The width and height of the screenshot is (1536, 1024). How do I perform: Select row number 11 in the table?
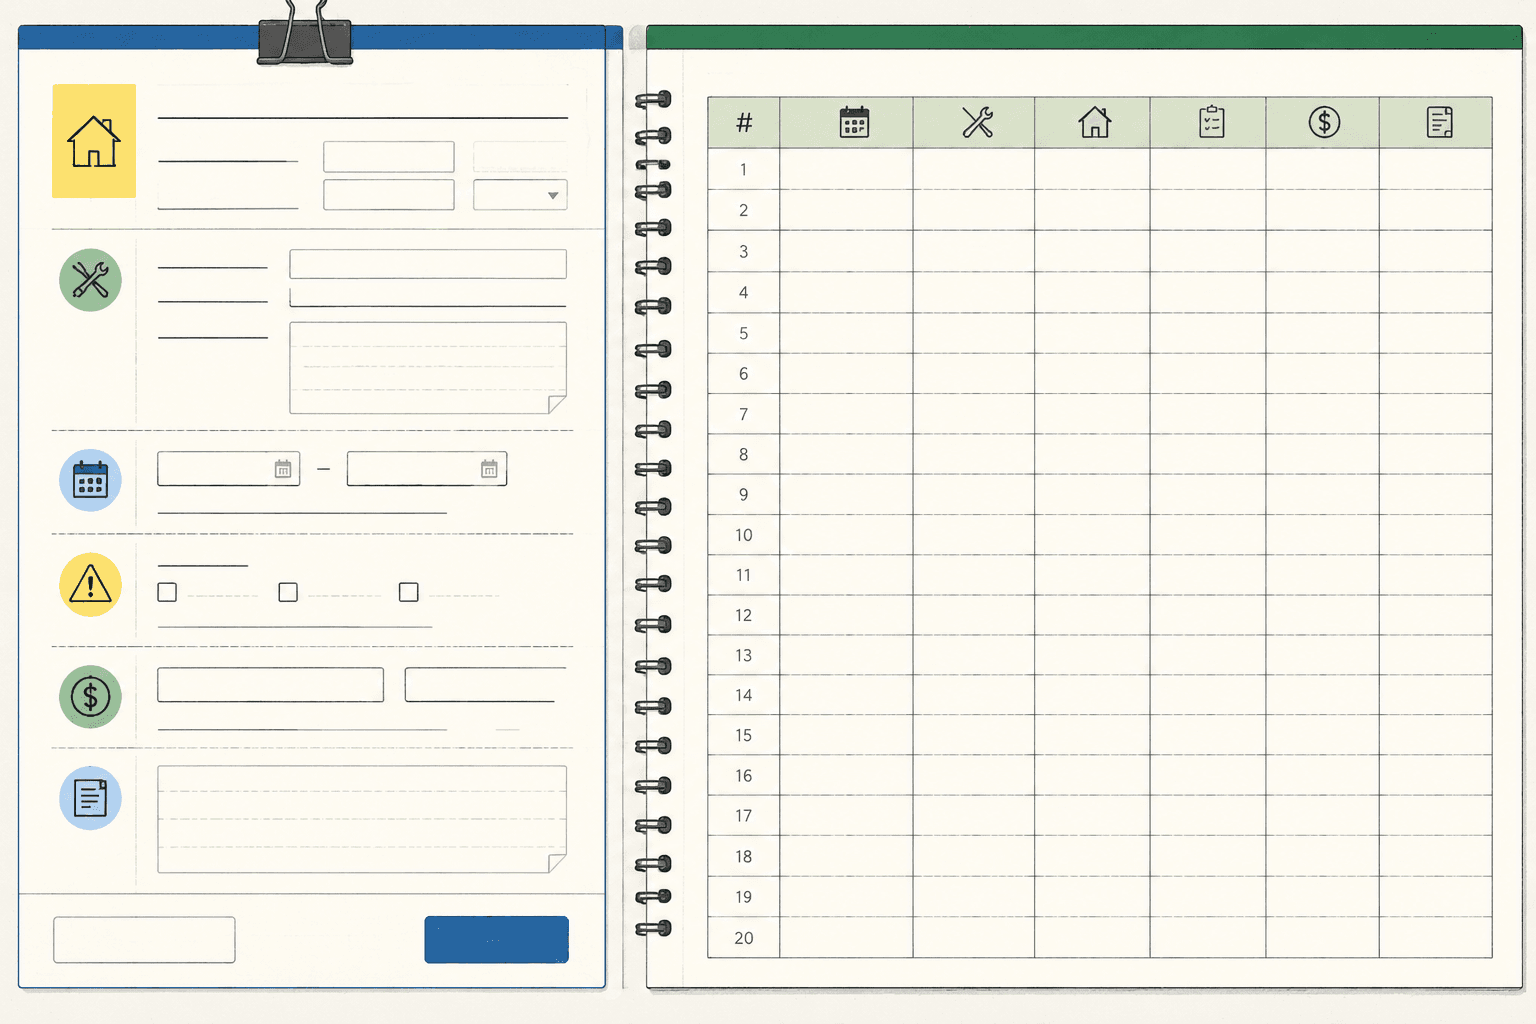pos(1100,575)
